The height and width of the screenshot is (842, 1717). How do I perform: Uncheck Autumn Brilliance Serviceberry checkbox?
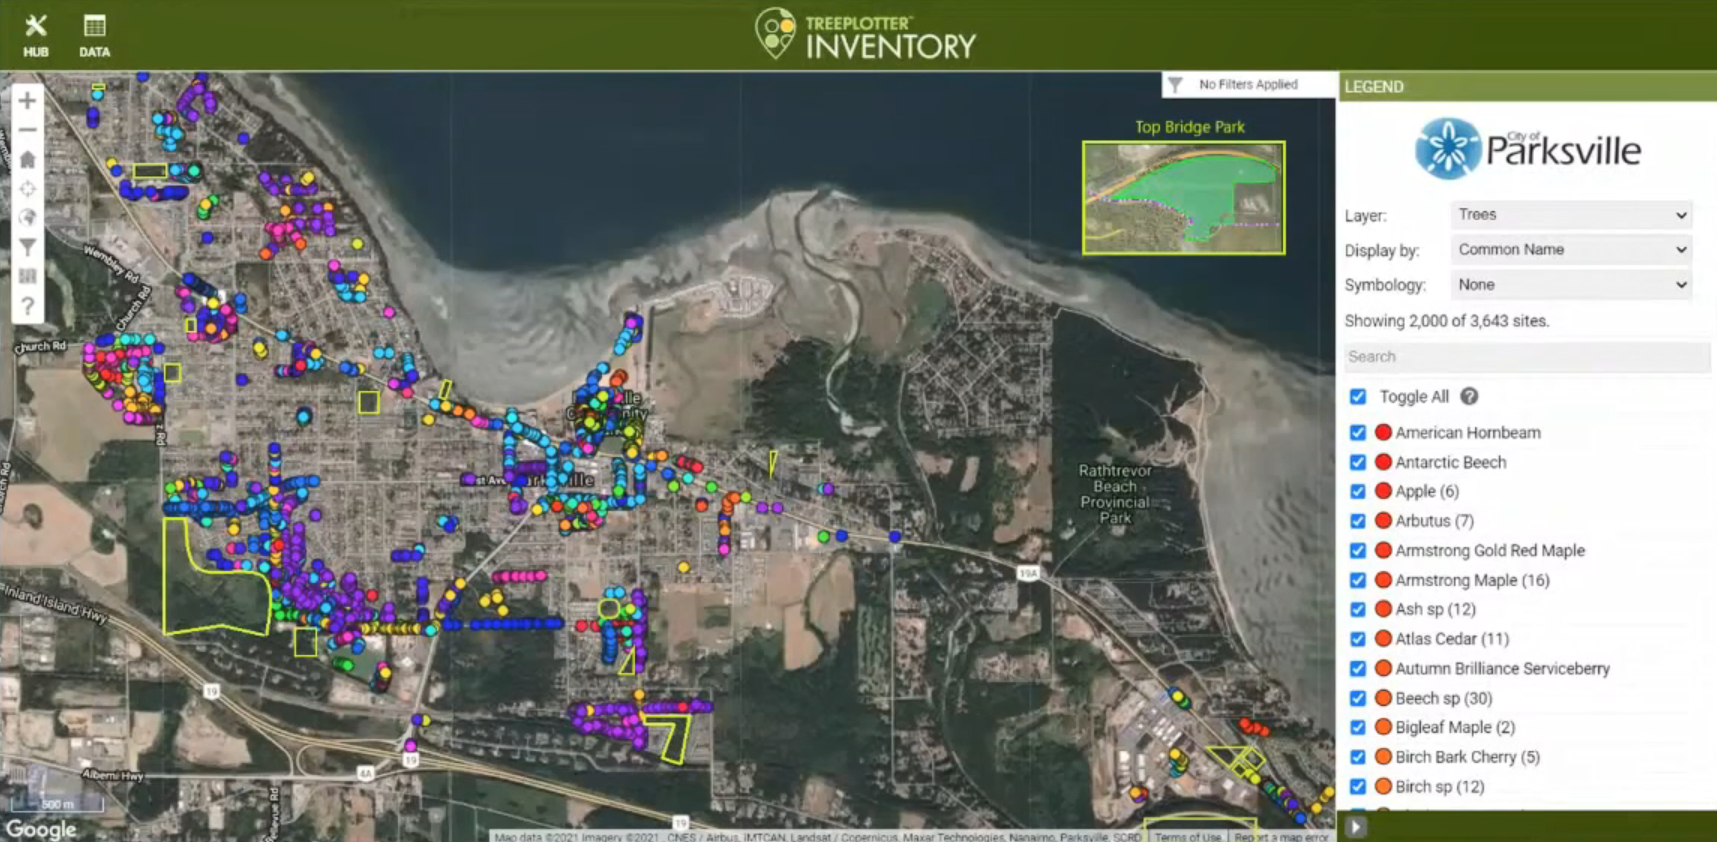pyautogui.click(x=1357, y=668)
